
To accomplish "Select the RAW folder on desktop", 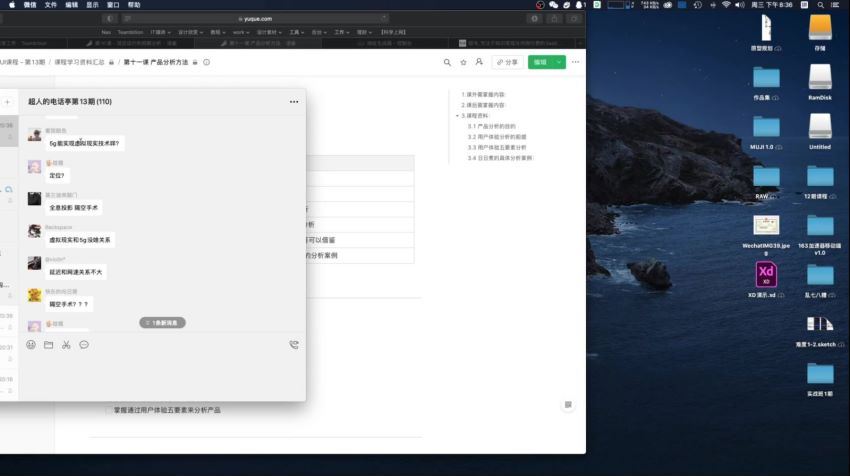I will coord(766,177).
